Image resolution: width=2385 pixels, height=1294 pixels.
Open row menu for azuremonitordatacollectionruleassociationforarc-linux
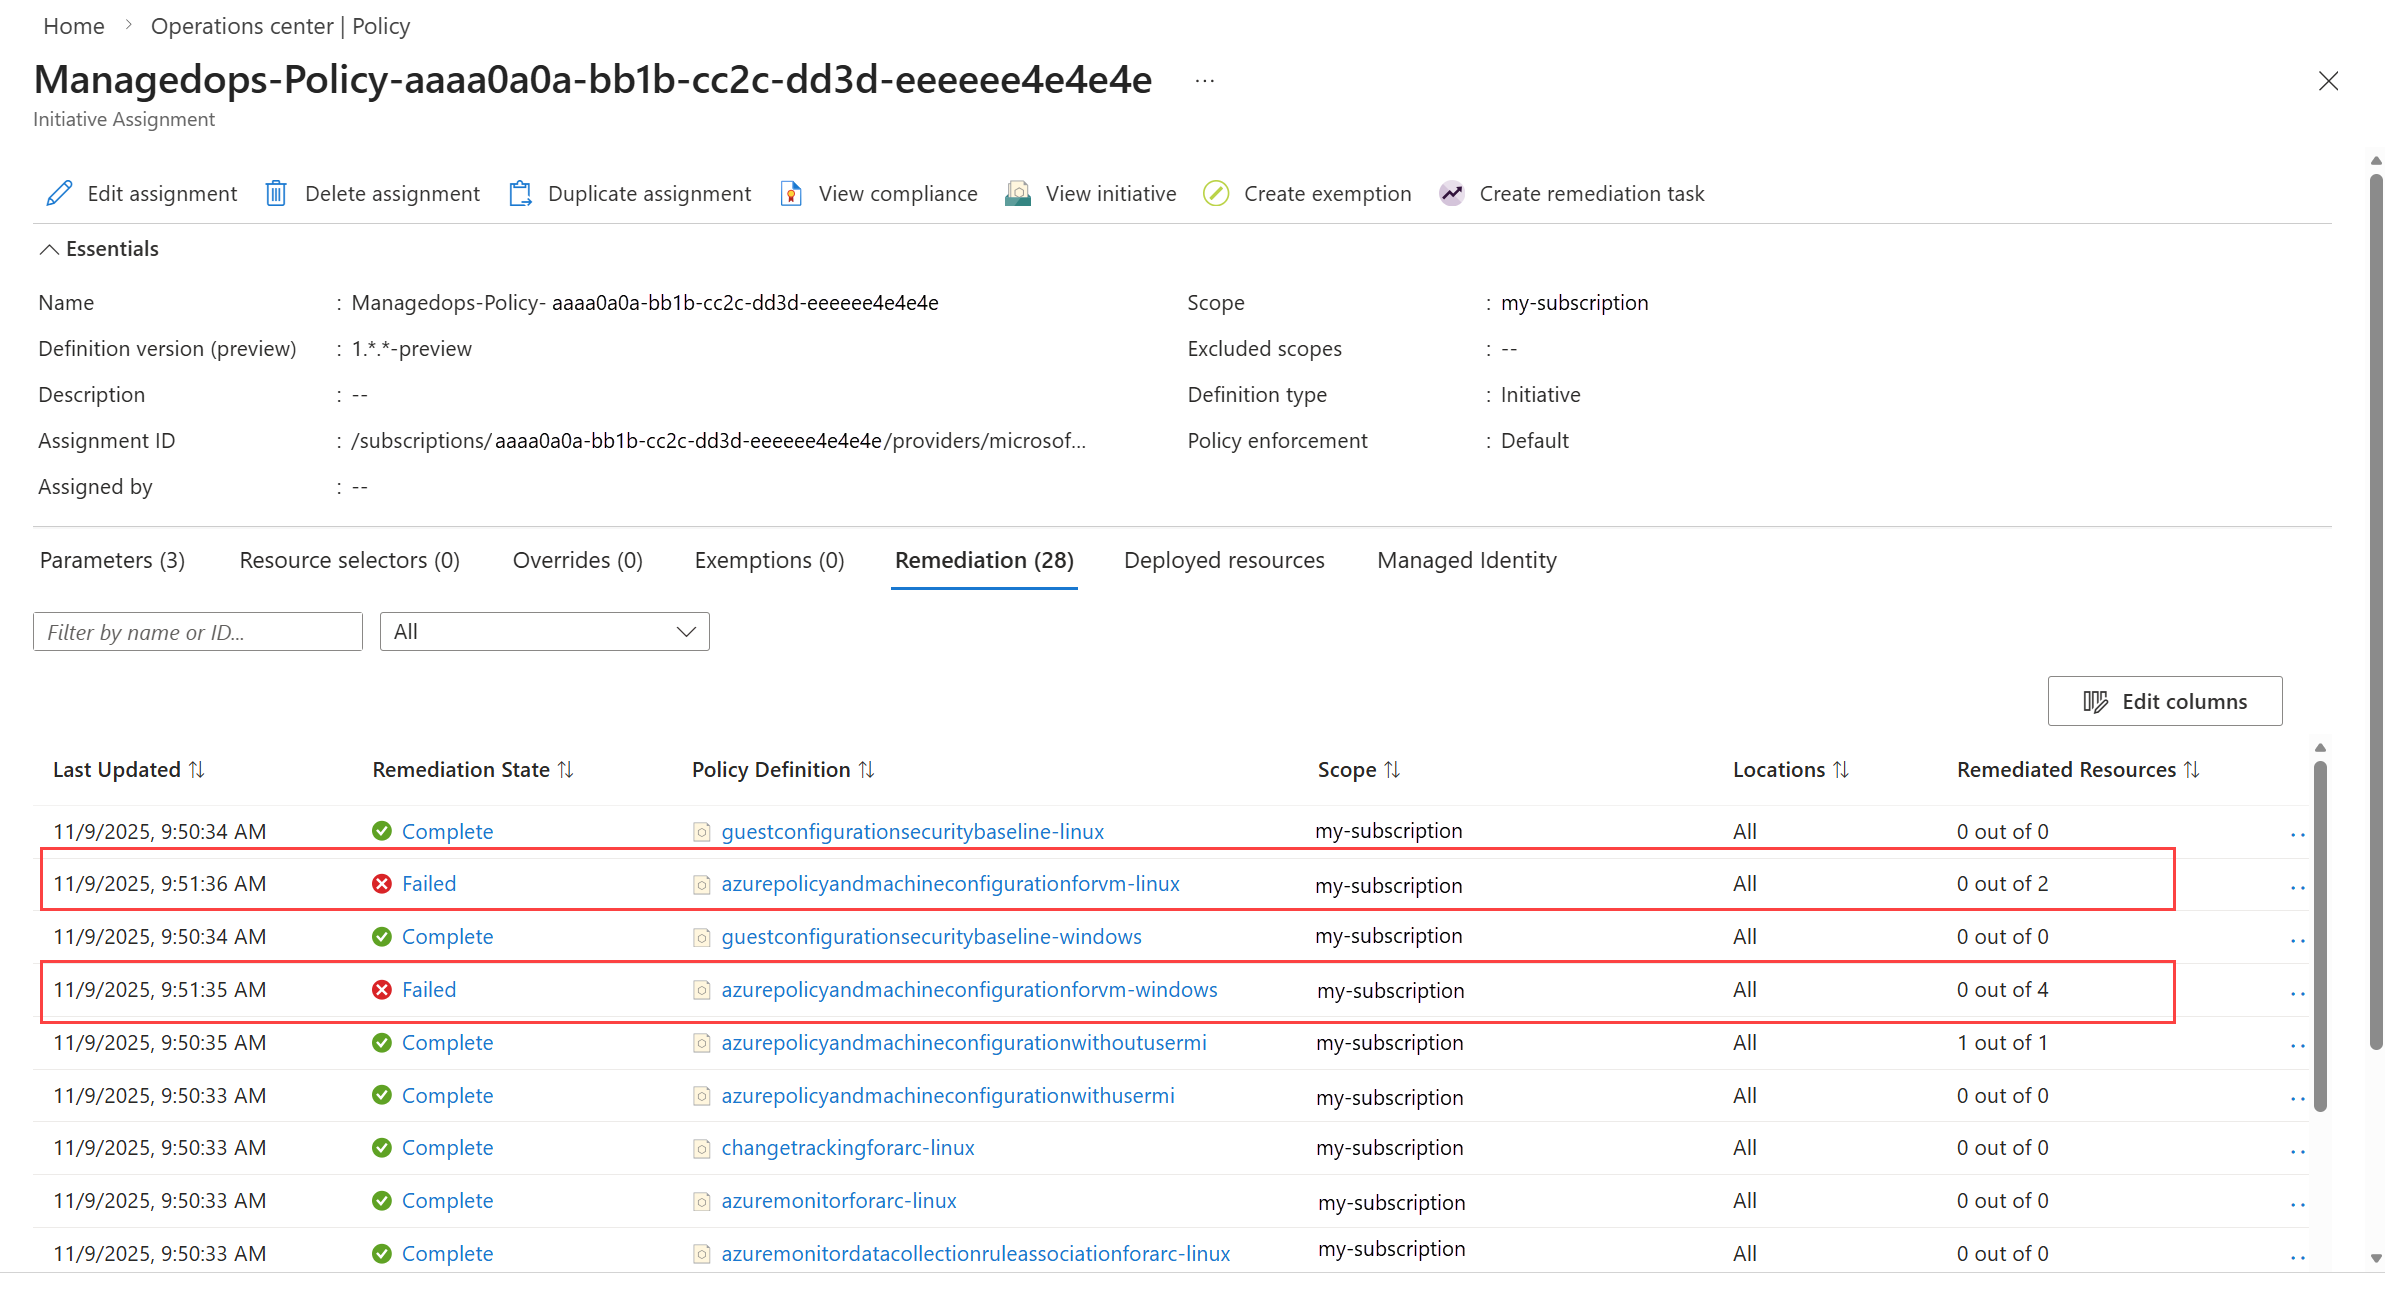pos(2297,1257)
